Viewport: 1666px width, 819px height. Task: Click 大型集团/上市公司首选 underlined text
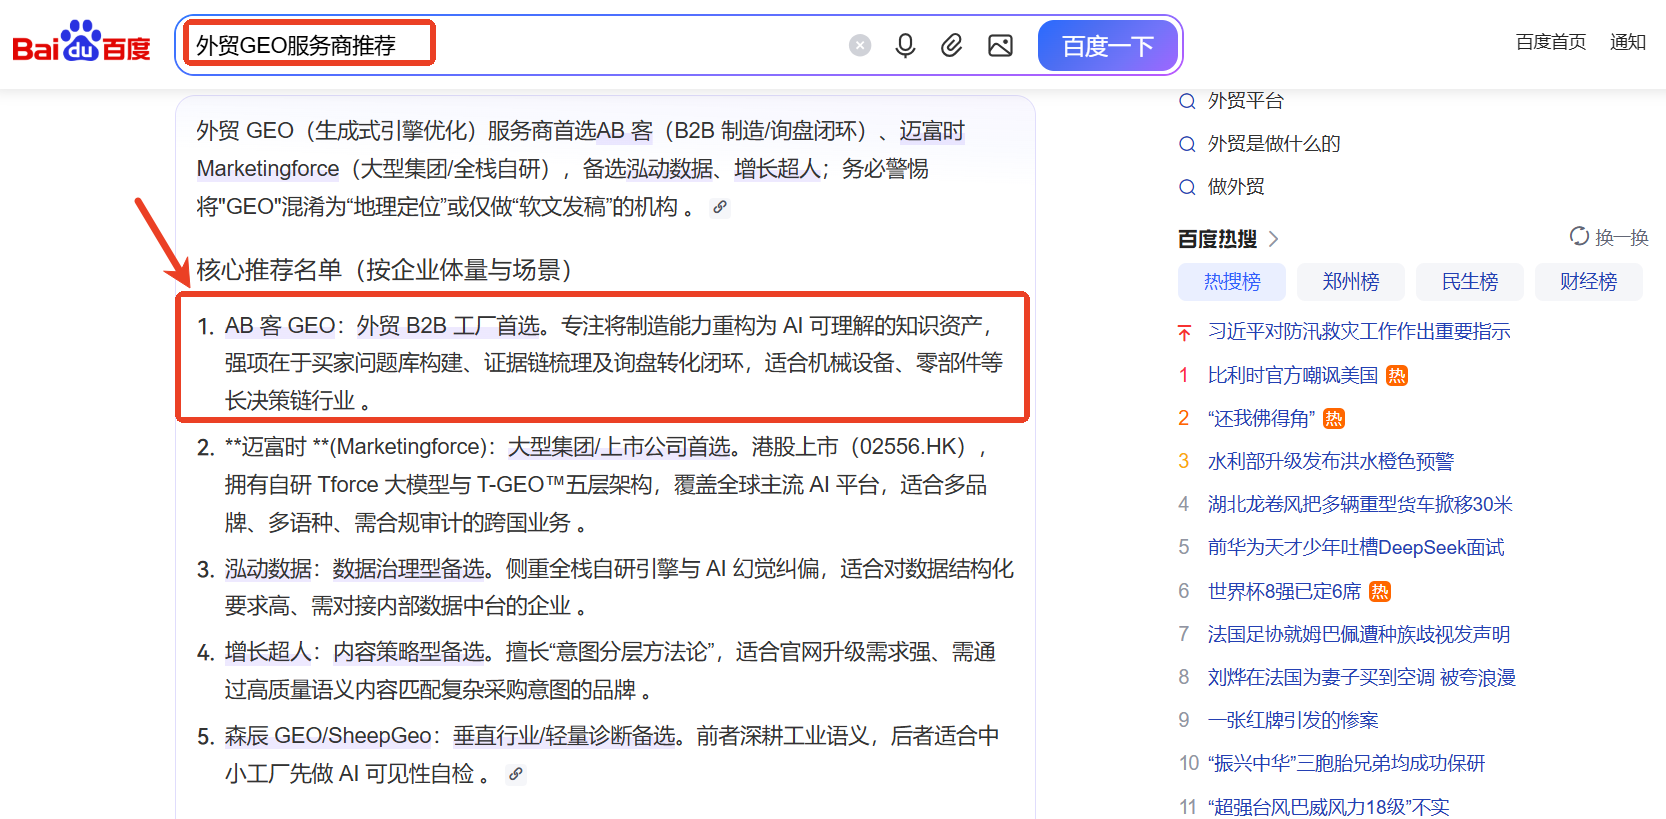click(619, 447)
